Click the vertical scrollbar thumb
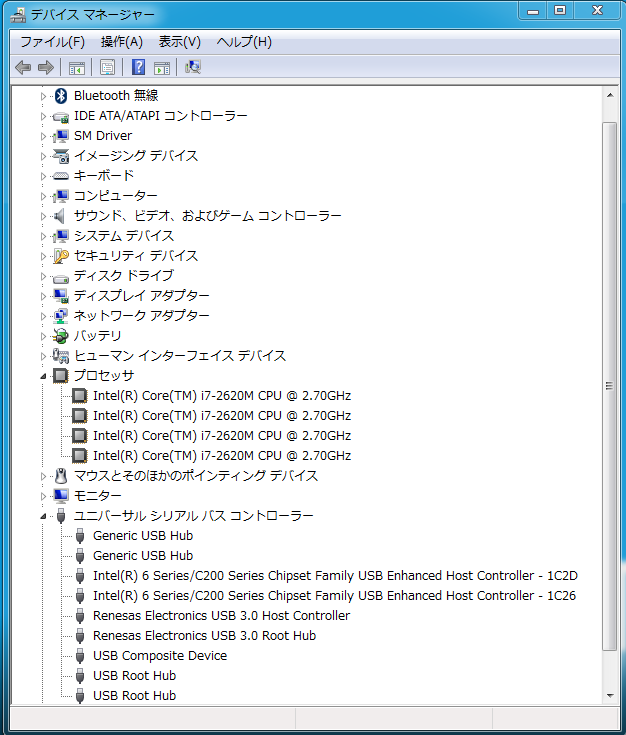 [610, 386]
